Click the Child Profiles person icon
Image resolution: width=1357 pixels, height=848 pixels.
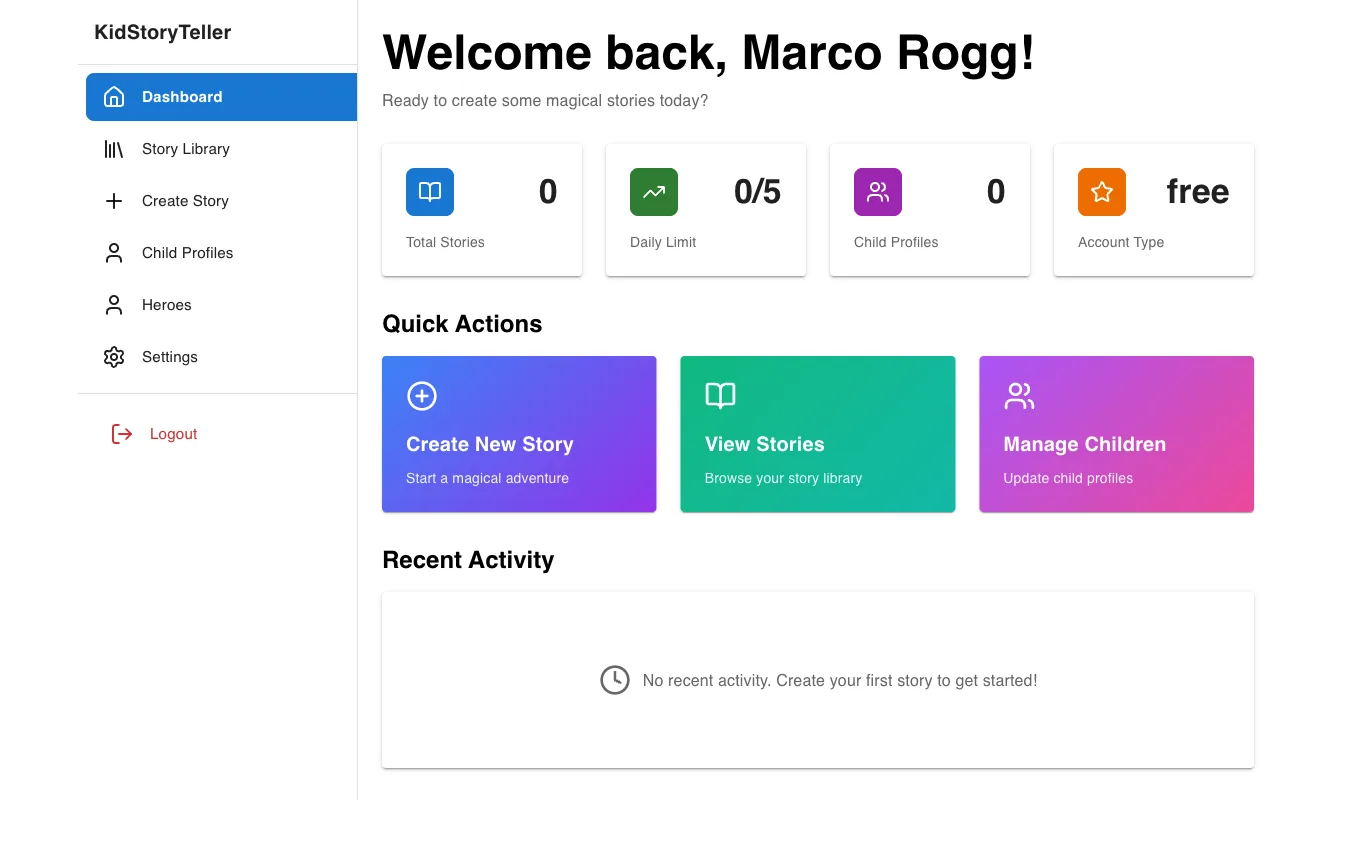coord(114,253)
